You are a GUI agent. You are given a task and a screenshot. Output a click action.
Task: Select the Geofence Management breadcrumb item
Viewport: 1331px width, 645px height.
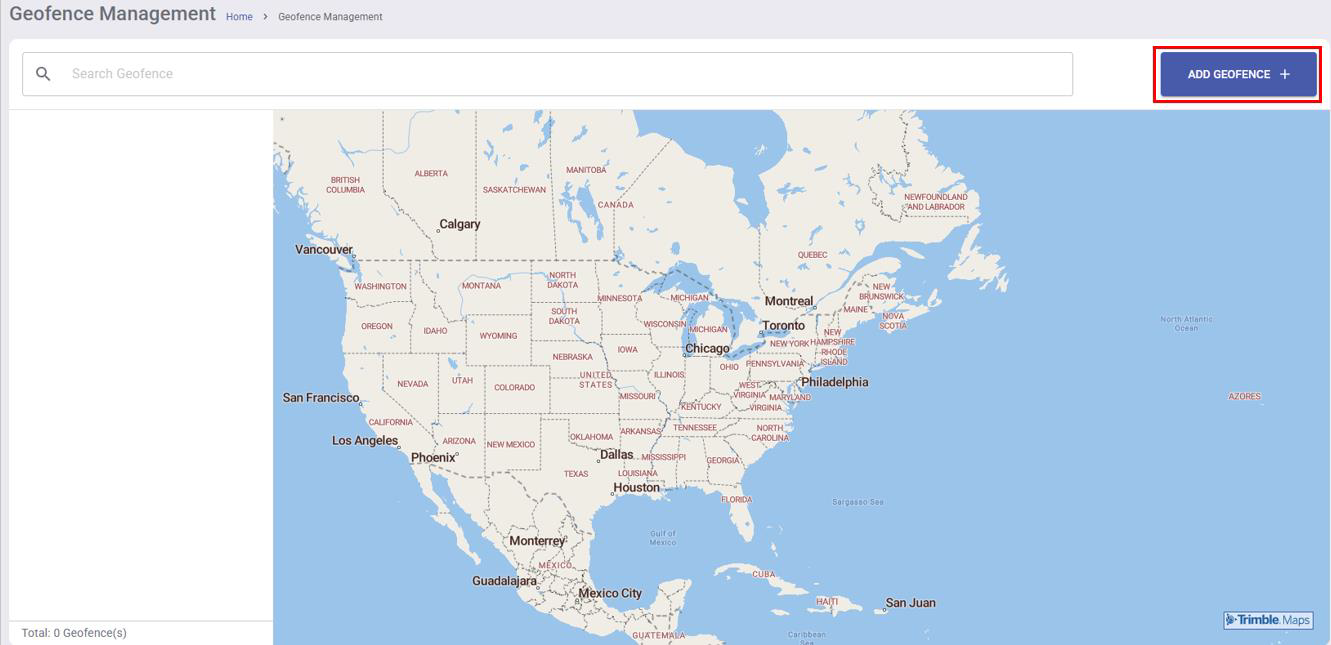click(x=330, y=17)
